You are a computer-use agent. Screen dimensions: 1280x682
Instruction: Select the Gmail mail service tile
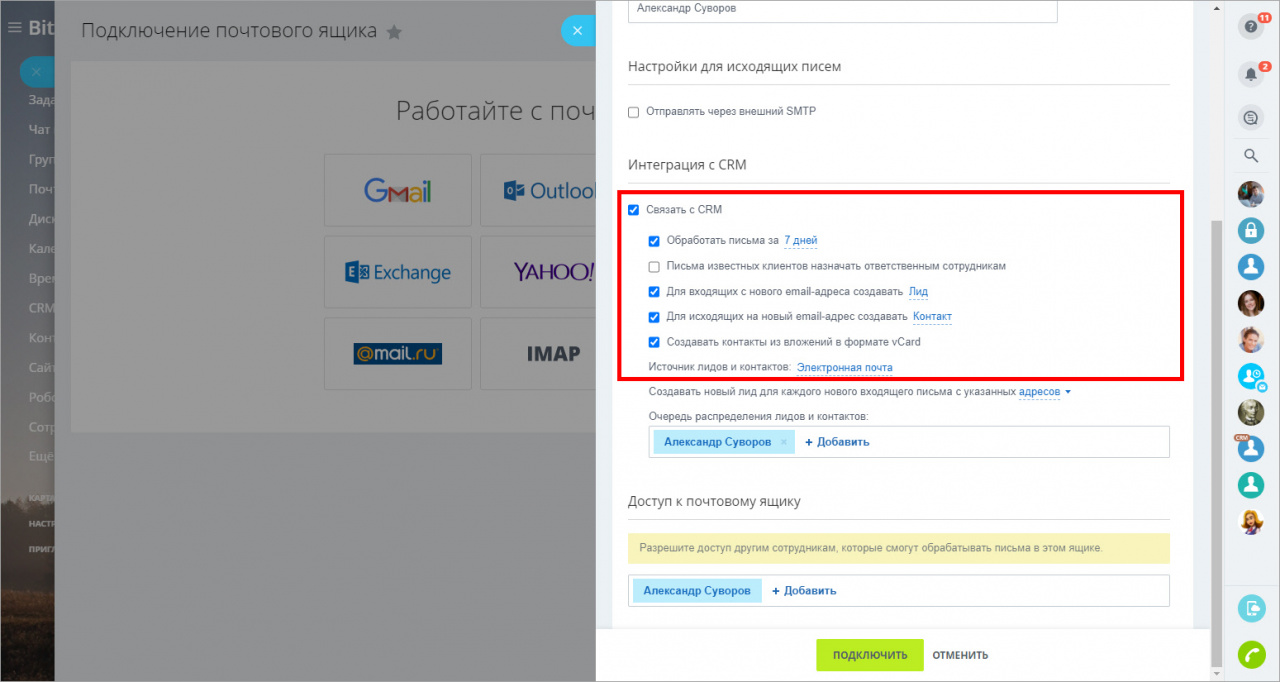click(397, 190)
